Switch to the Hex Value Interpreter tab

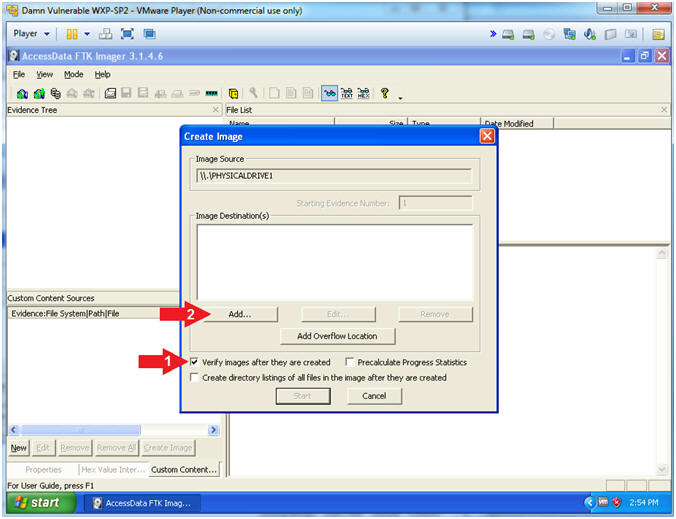[113, 469]
